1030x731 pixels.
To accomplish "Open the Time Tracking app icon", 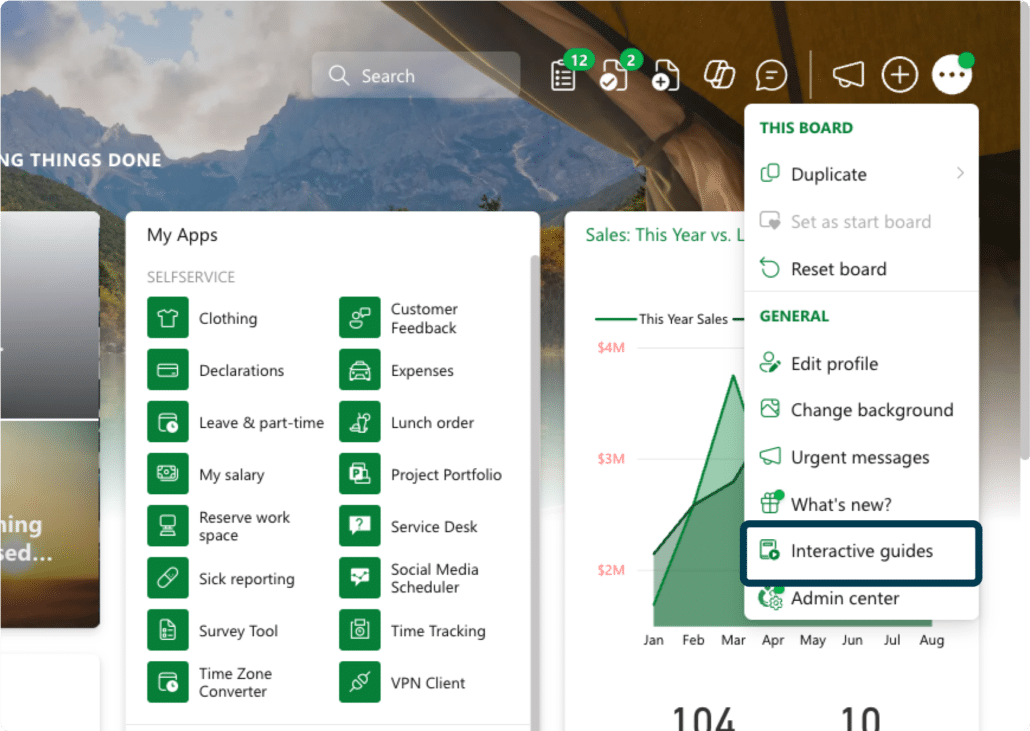I will (x=359, y=630).
